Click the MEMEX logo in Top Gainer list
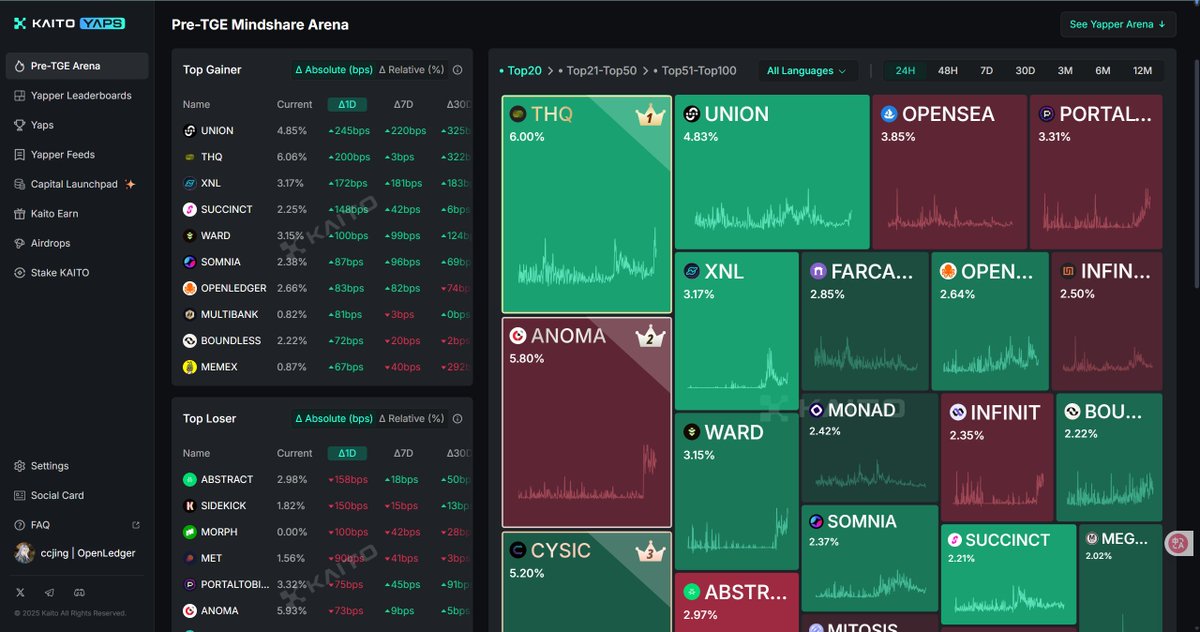 (190, 367)
